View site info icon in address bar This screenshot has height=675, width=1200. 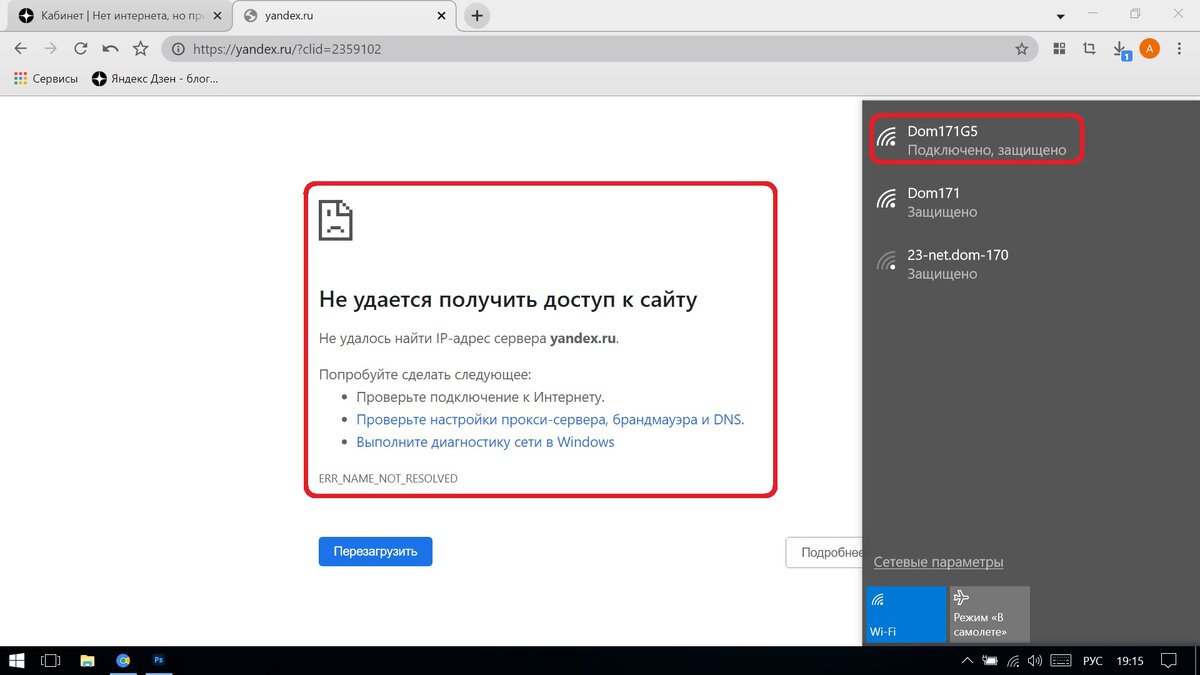pyautogui.click(x=178, y=48)
